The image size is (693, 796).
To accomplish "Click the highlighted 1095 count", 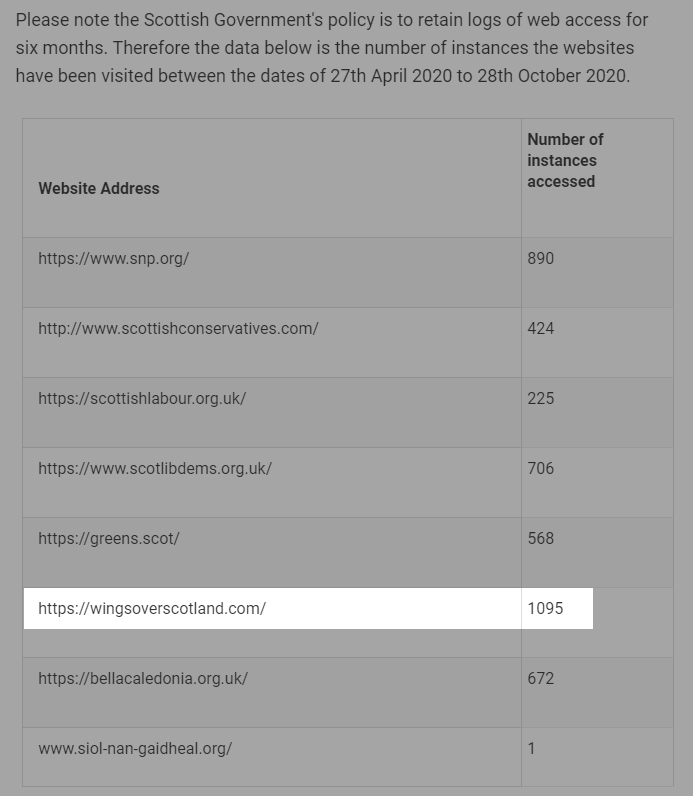I will pos(545,609).
